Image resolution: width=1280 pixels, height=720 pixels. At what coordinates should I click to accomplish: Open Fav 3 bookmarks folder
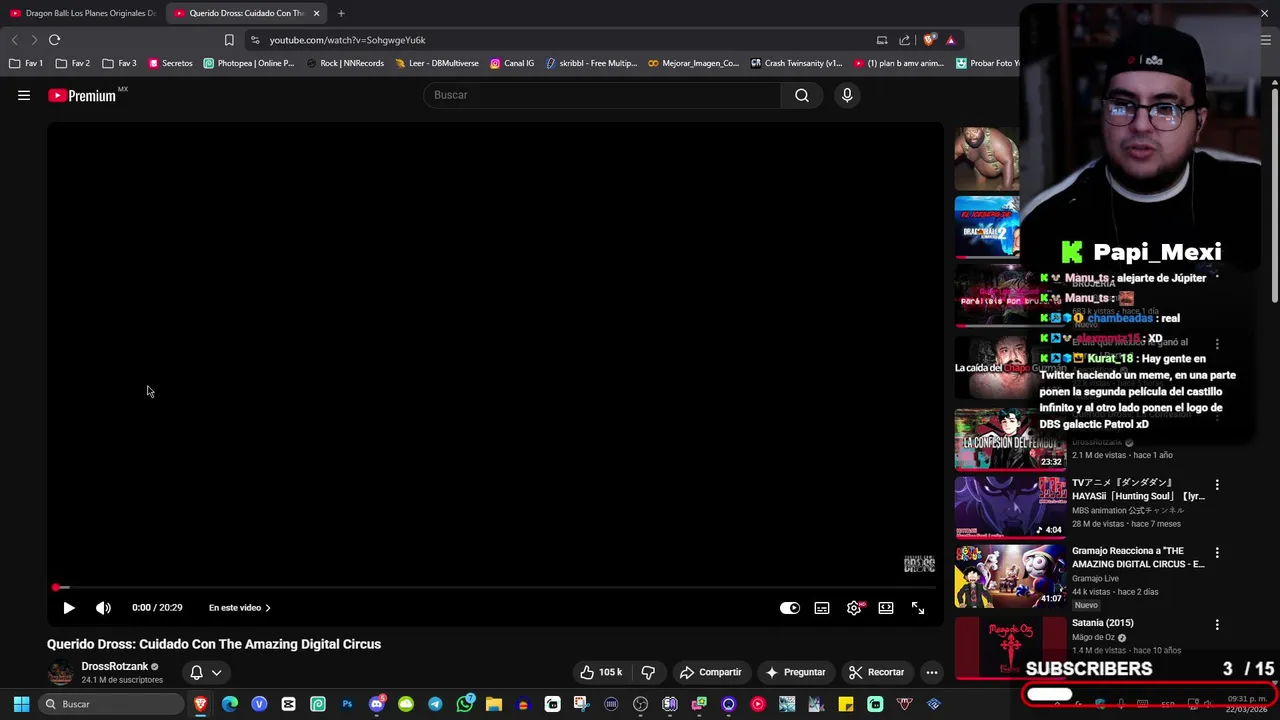pyautogui.click(x=119, y=63)
